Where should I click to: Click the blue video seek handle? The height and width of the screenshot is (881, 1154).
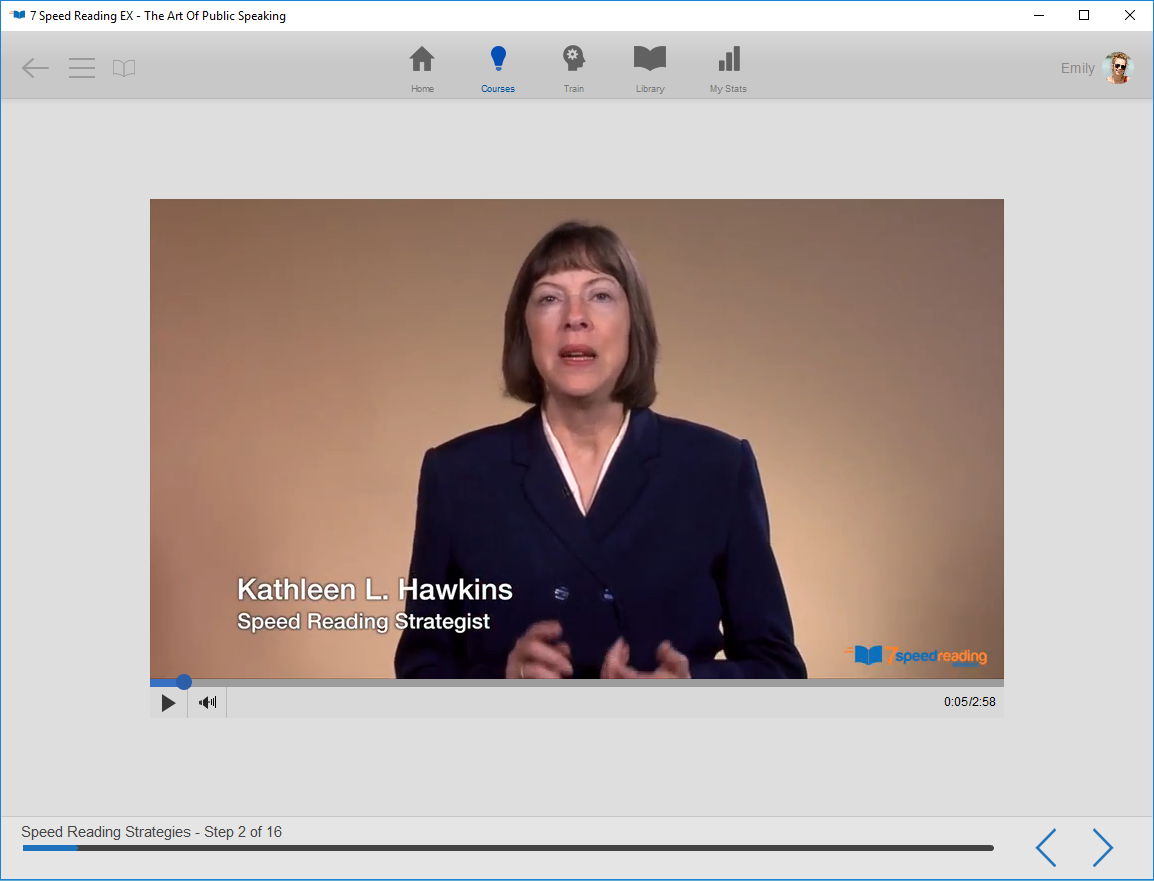[x=184, y=682]
